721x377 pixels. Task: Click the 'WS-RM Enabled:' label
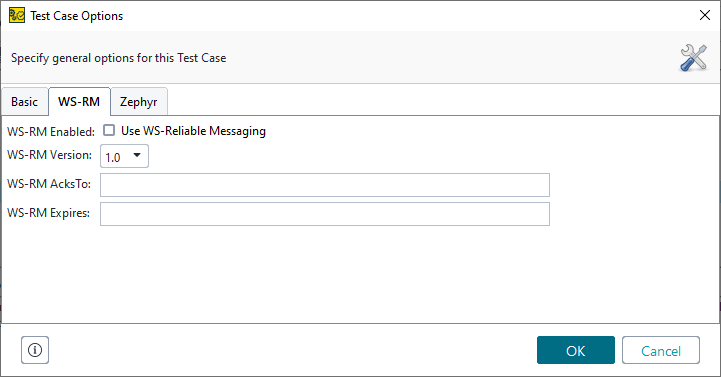click(51, 131)
